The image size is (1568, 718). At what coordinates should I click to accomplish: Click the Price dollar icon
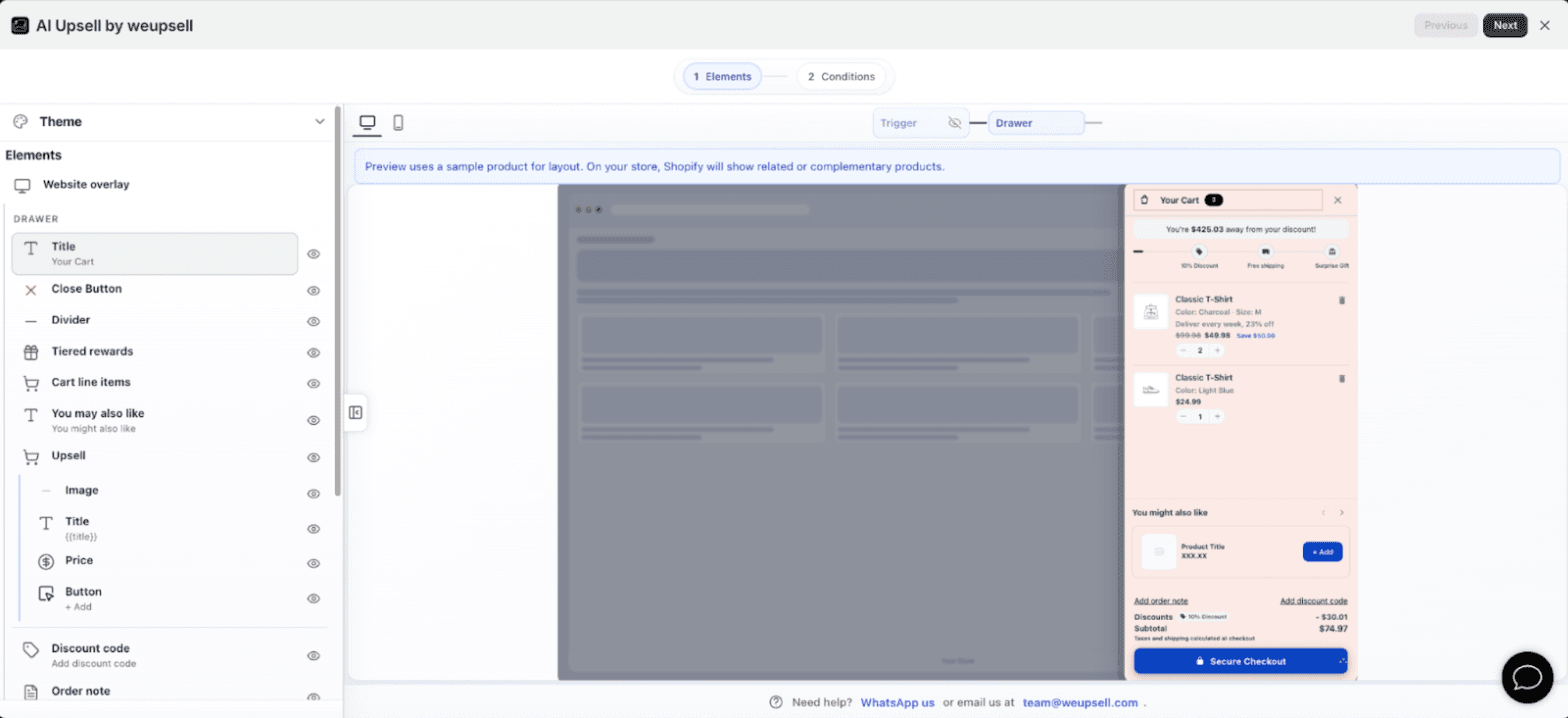46,561
